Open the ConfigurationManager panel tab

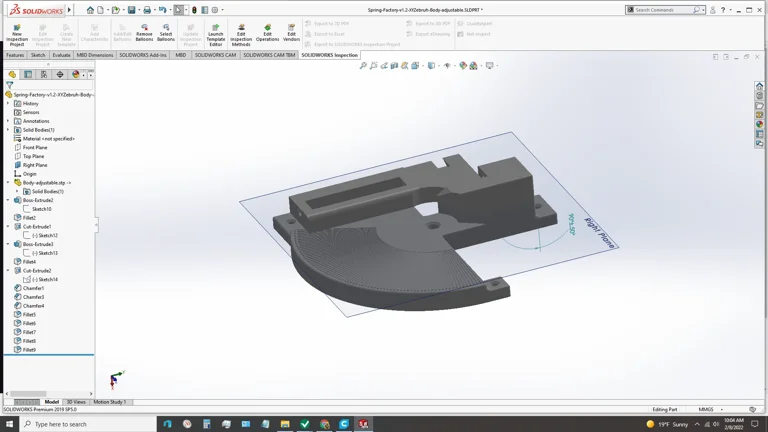44,74
